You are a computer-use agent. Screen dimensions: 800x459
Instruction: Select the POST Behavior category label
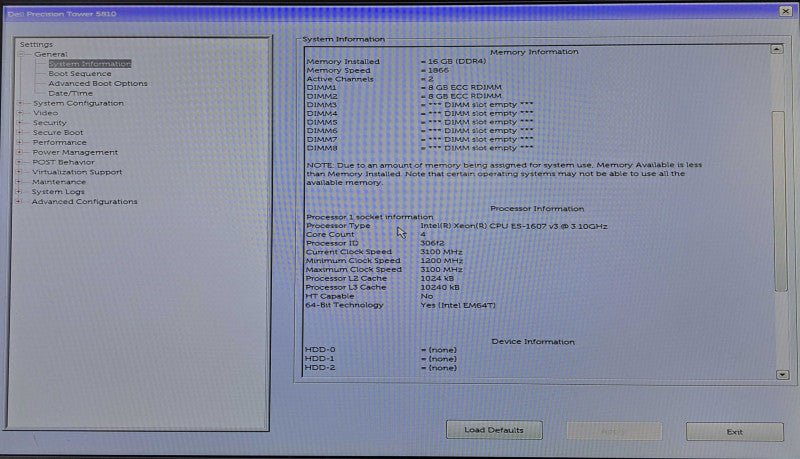point(63,162)
